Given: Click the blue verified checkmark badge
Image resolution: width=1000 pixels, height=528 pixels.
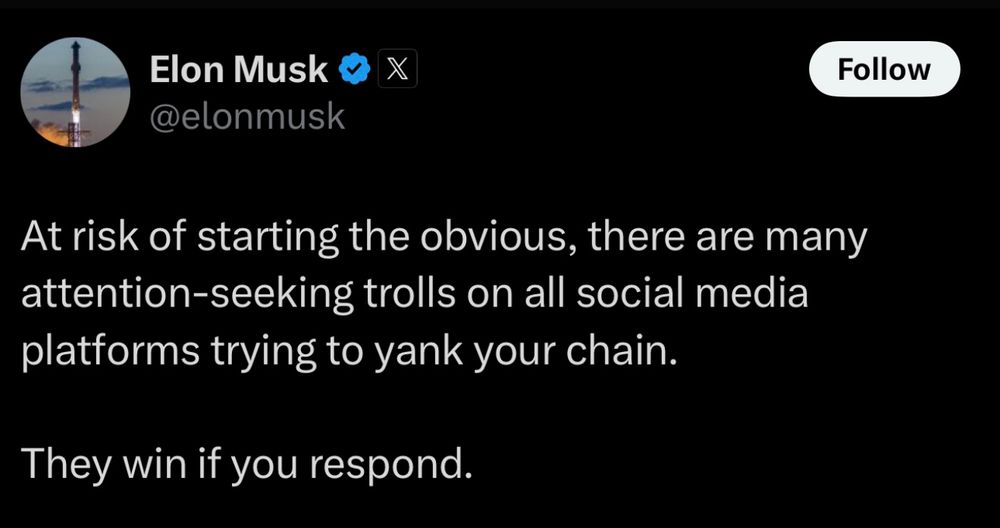Looking at the screenshot, I should coord(355,69).
